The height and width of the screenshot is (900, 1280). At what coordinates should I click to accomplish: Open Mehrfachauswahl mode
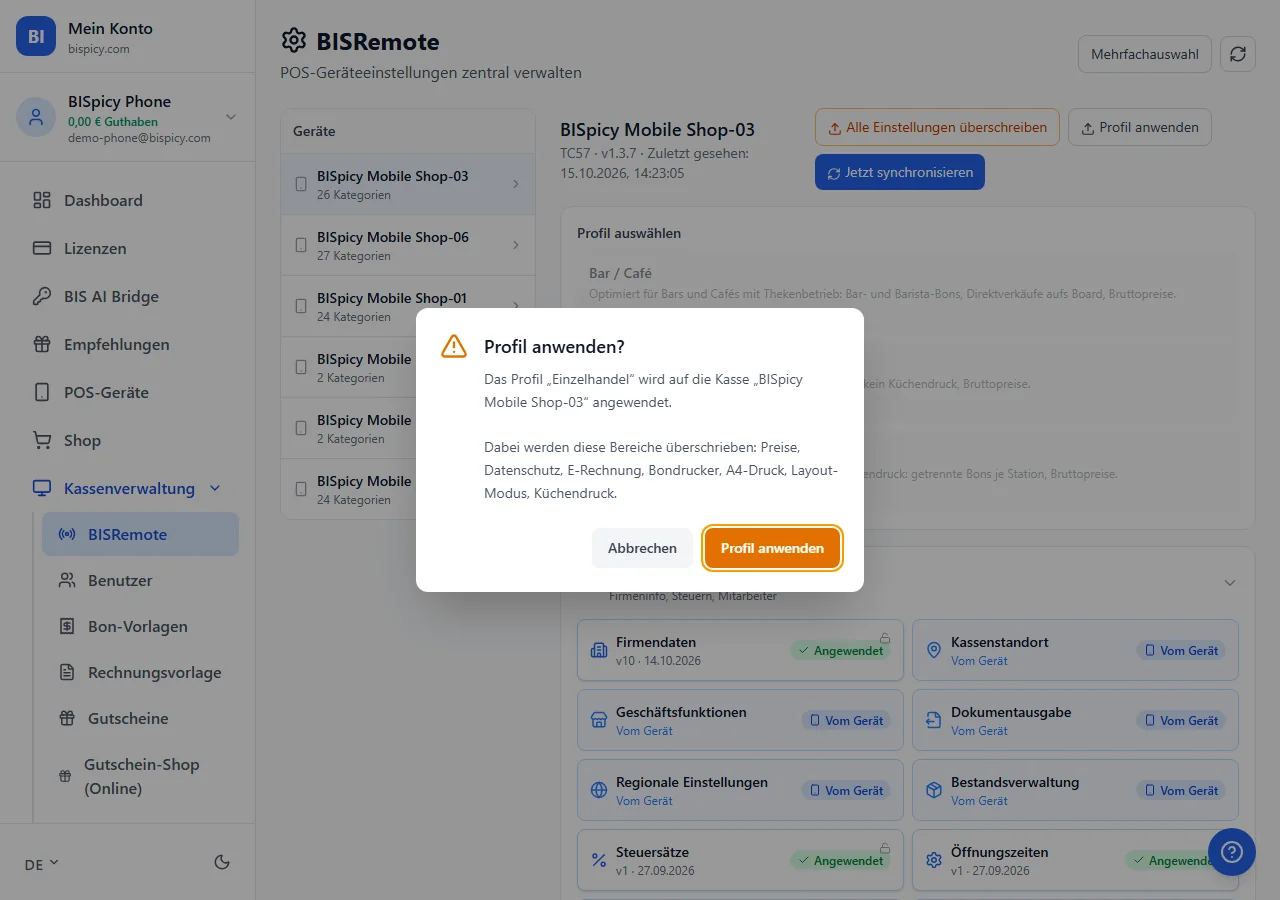[1145, 54]
